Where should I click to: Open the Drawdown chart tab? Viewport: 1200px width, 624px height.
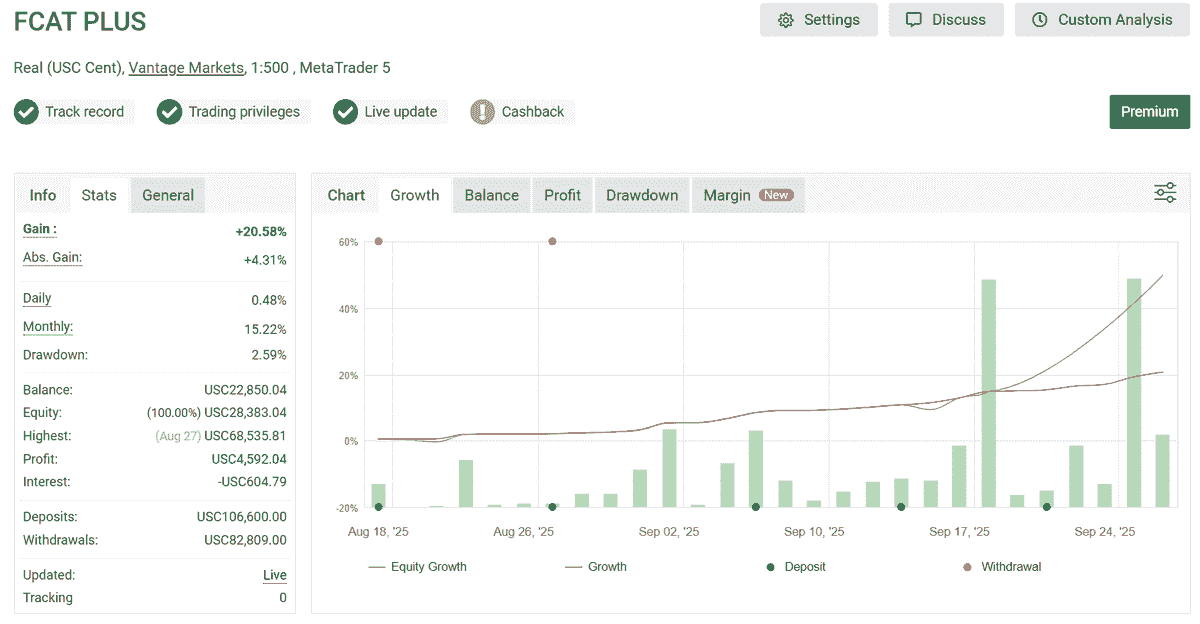pos(642,195)
